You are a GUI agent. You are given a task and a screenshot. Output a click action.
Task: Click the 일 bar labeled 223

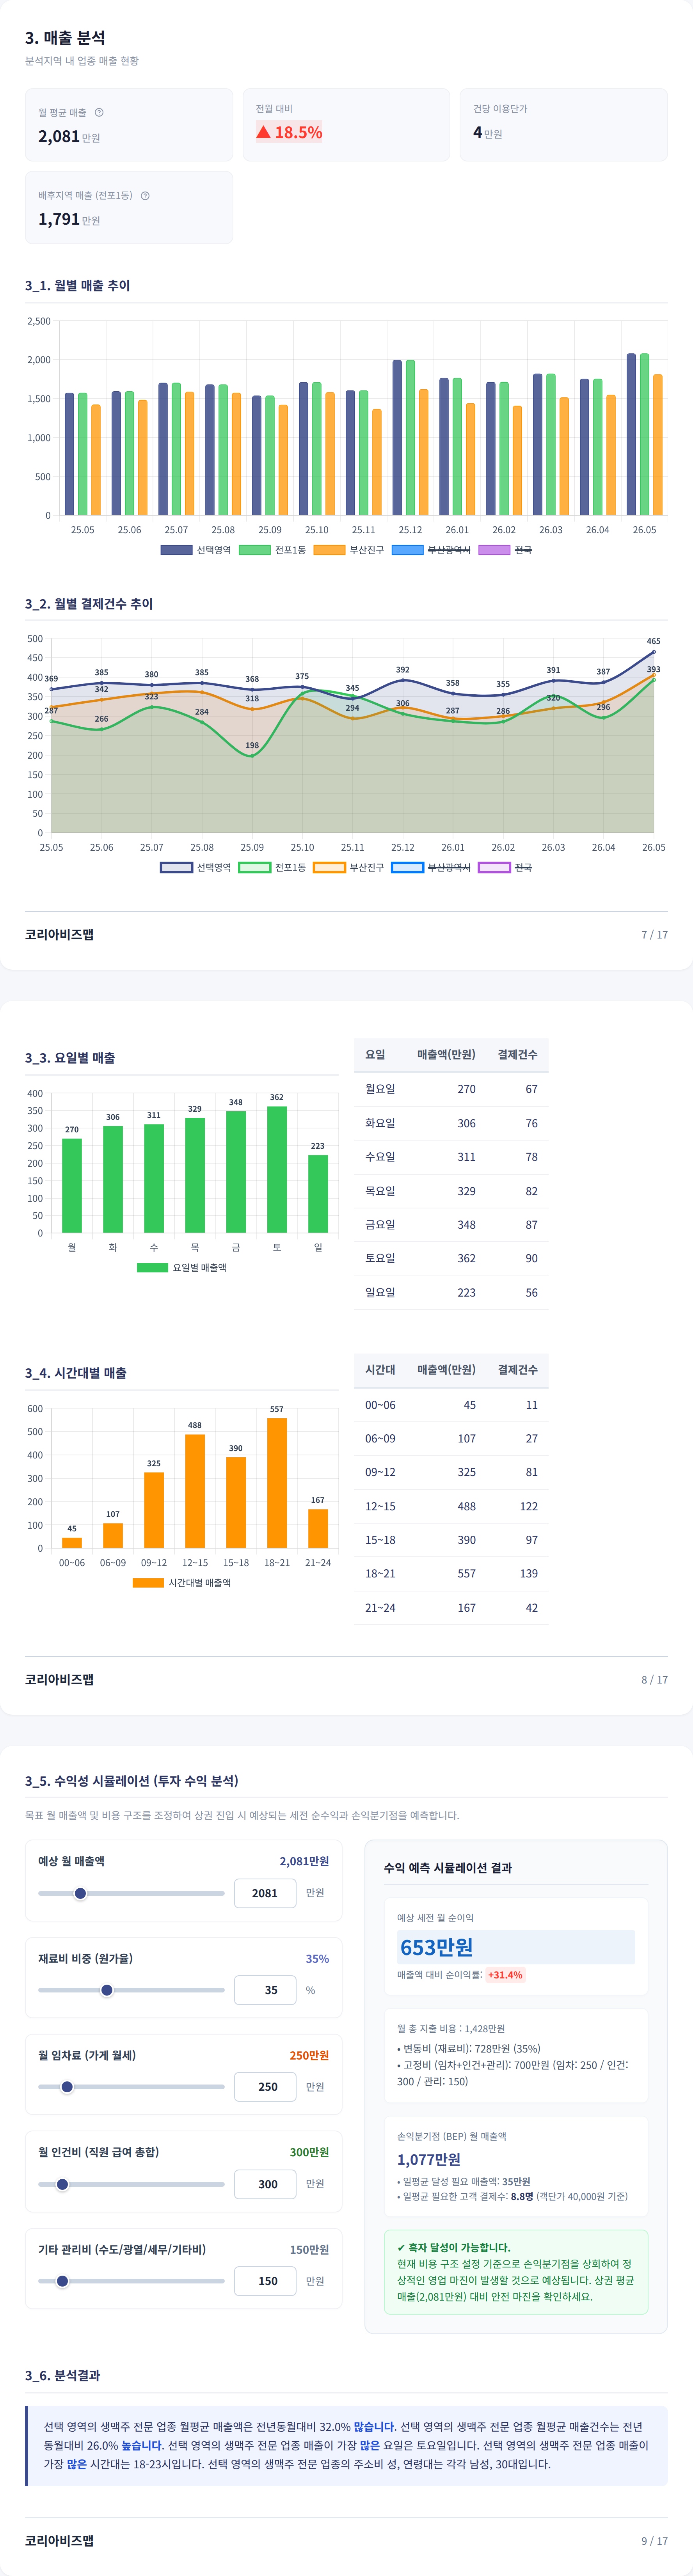pos(318,1194)
